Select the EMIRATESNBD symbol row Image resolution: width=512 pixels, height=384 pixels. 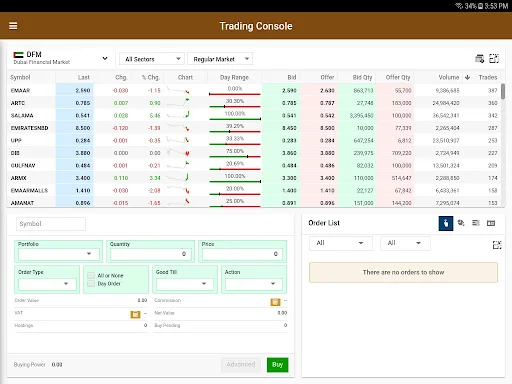tap(255, 128)
